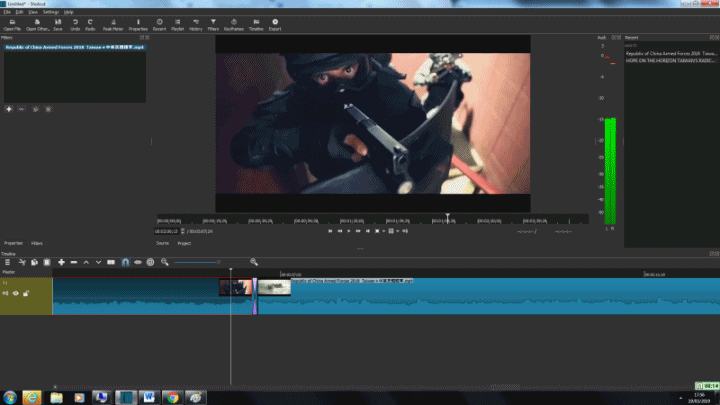Click the timeline zoom-in magnifier

point(253,262)
